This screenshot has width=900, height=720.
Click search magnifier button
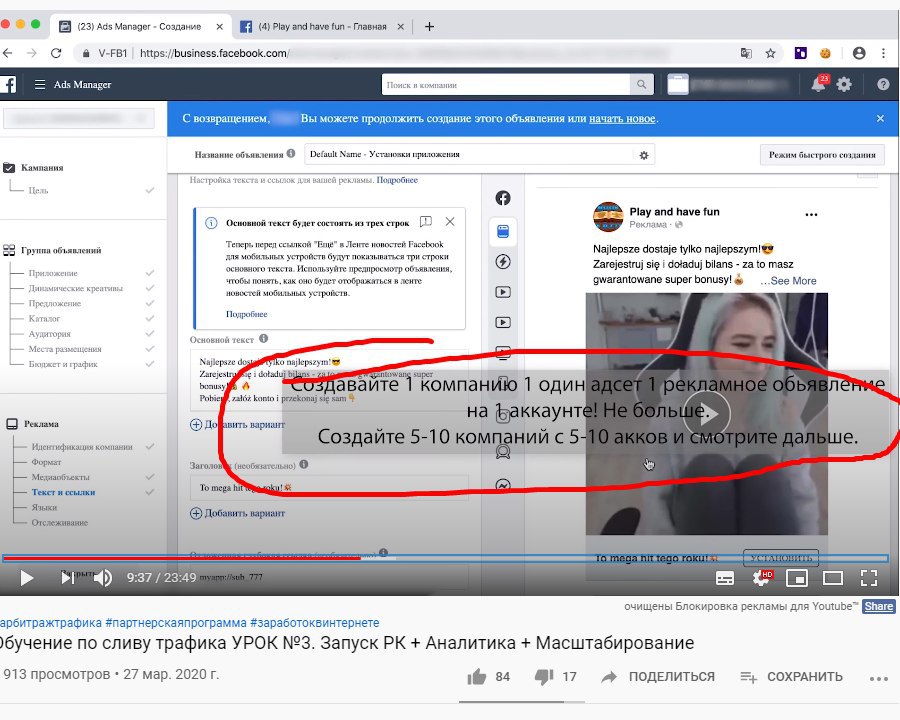641,84
